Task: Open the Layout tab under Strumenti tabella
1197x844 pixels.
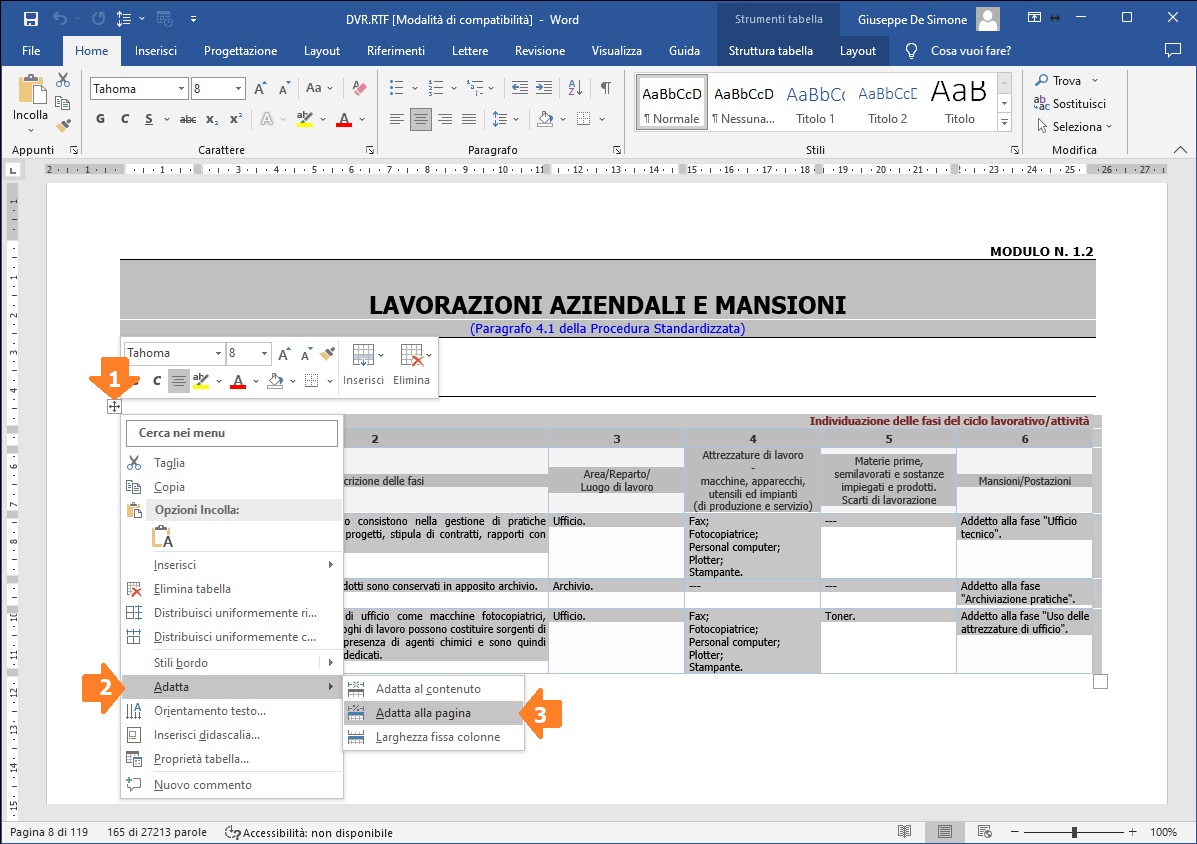Action: tap(857, 51)
